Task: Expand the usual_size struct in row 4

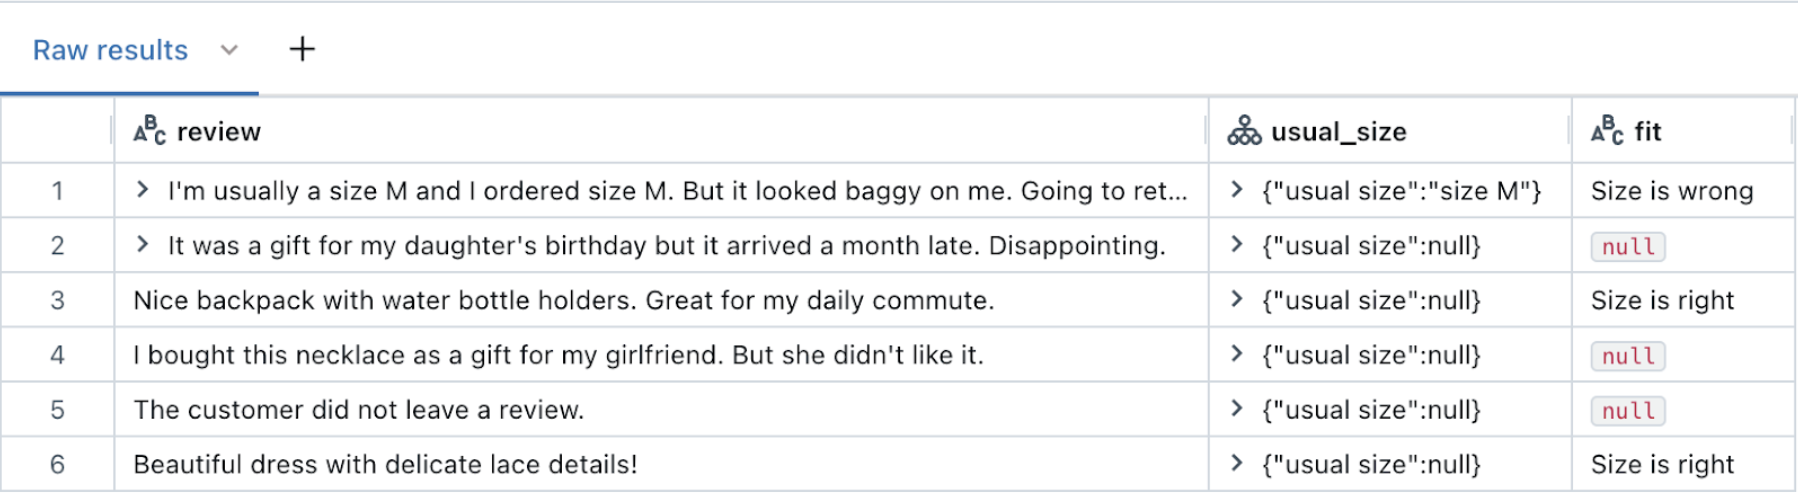Action: pos(1237,354)
